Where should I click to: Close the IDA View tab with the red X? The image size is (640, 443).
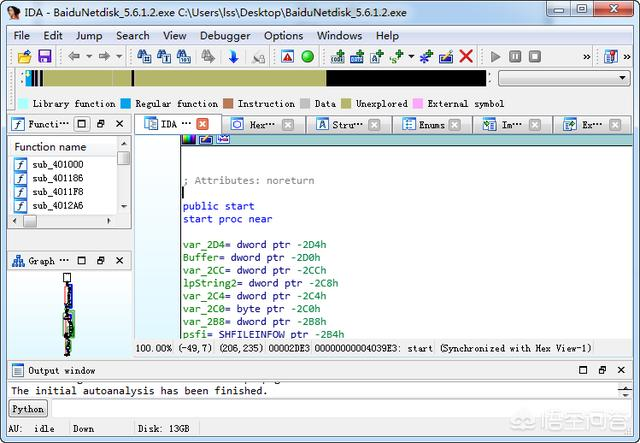202,124
